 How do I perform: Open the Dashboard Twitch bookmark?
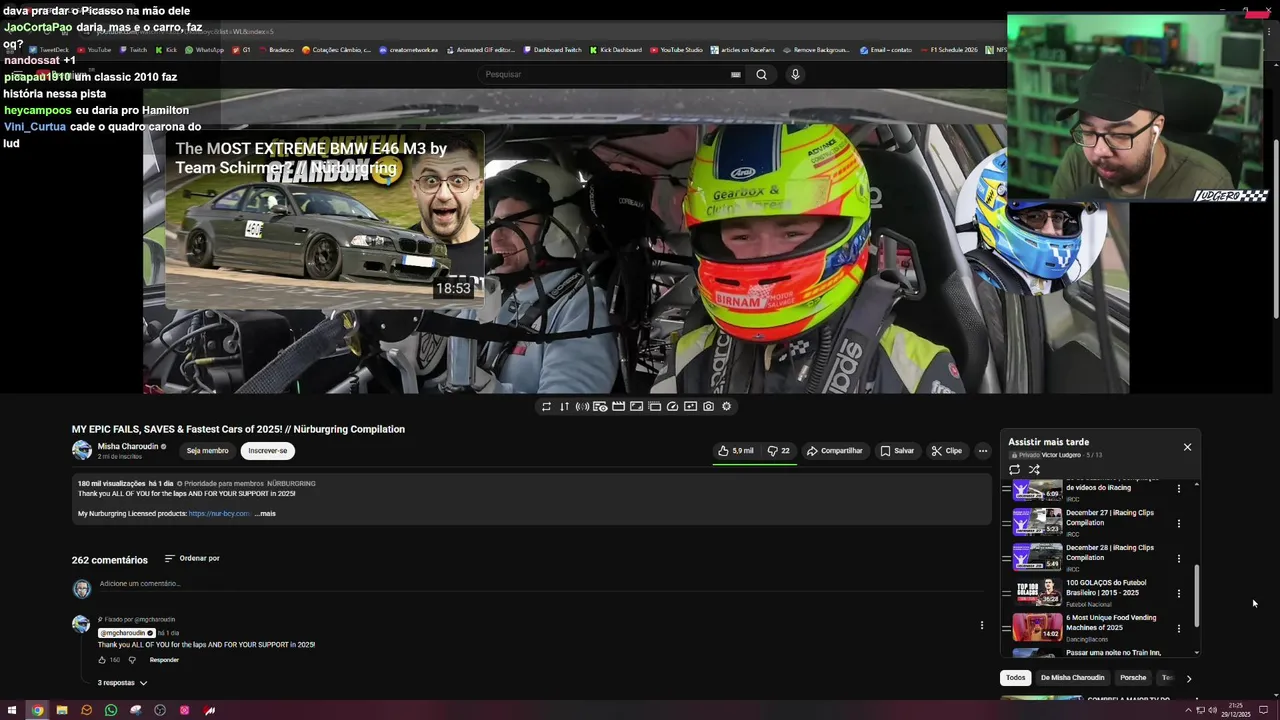coord(552,50)
